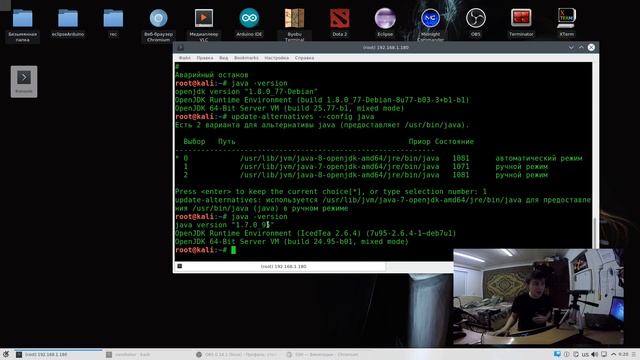Viewport: 640px width, 360px height.
Task: Click the clipboard icon in system tray
Action: tap(576, 354)
